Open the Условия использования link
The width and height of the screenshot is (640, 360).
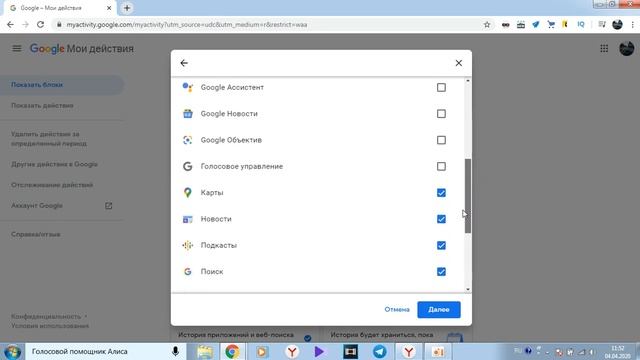(50, 326)
